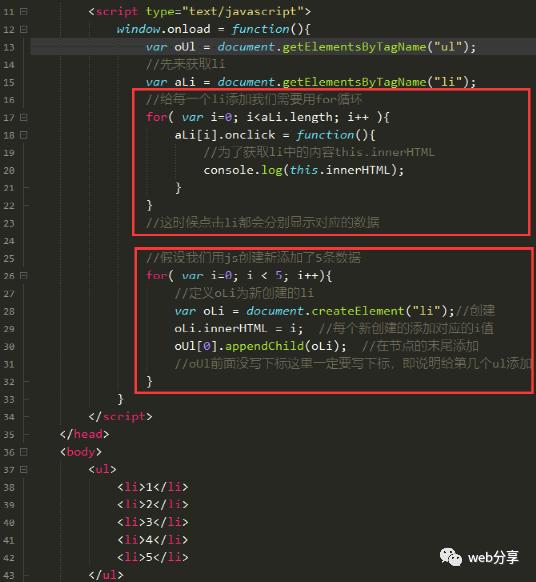This screenshot has height=582, width=536.
Task: Collapse the ul tag fold on line 37
Action: 24,470
